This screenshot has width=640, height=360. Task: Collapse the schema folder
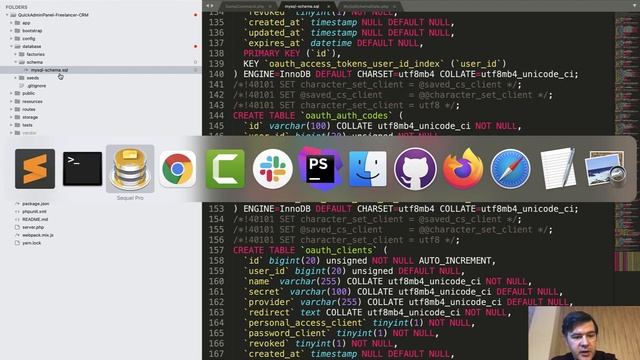point(16,62)
